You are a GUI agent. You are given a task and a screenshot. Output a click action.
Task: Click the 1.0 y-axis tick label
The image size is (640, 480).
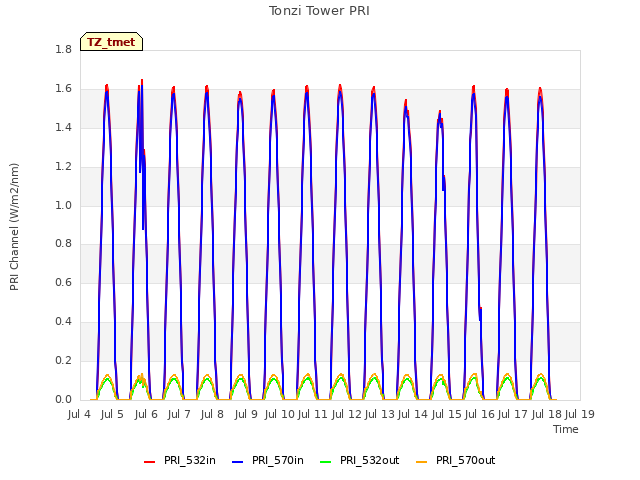[x=63, y=205]
